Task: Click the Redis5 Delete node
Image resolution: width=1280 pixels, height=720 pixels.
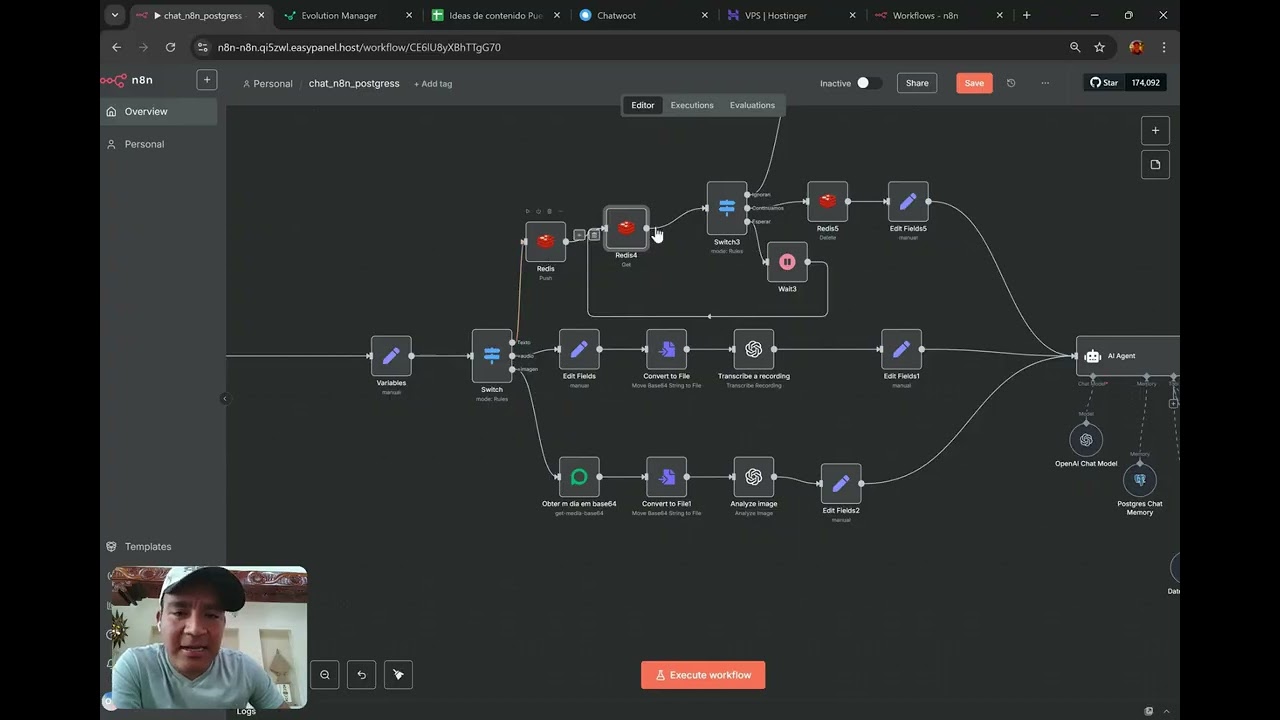Action: 827,201
